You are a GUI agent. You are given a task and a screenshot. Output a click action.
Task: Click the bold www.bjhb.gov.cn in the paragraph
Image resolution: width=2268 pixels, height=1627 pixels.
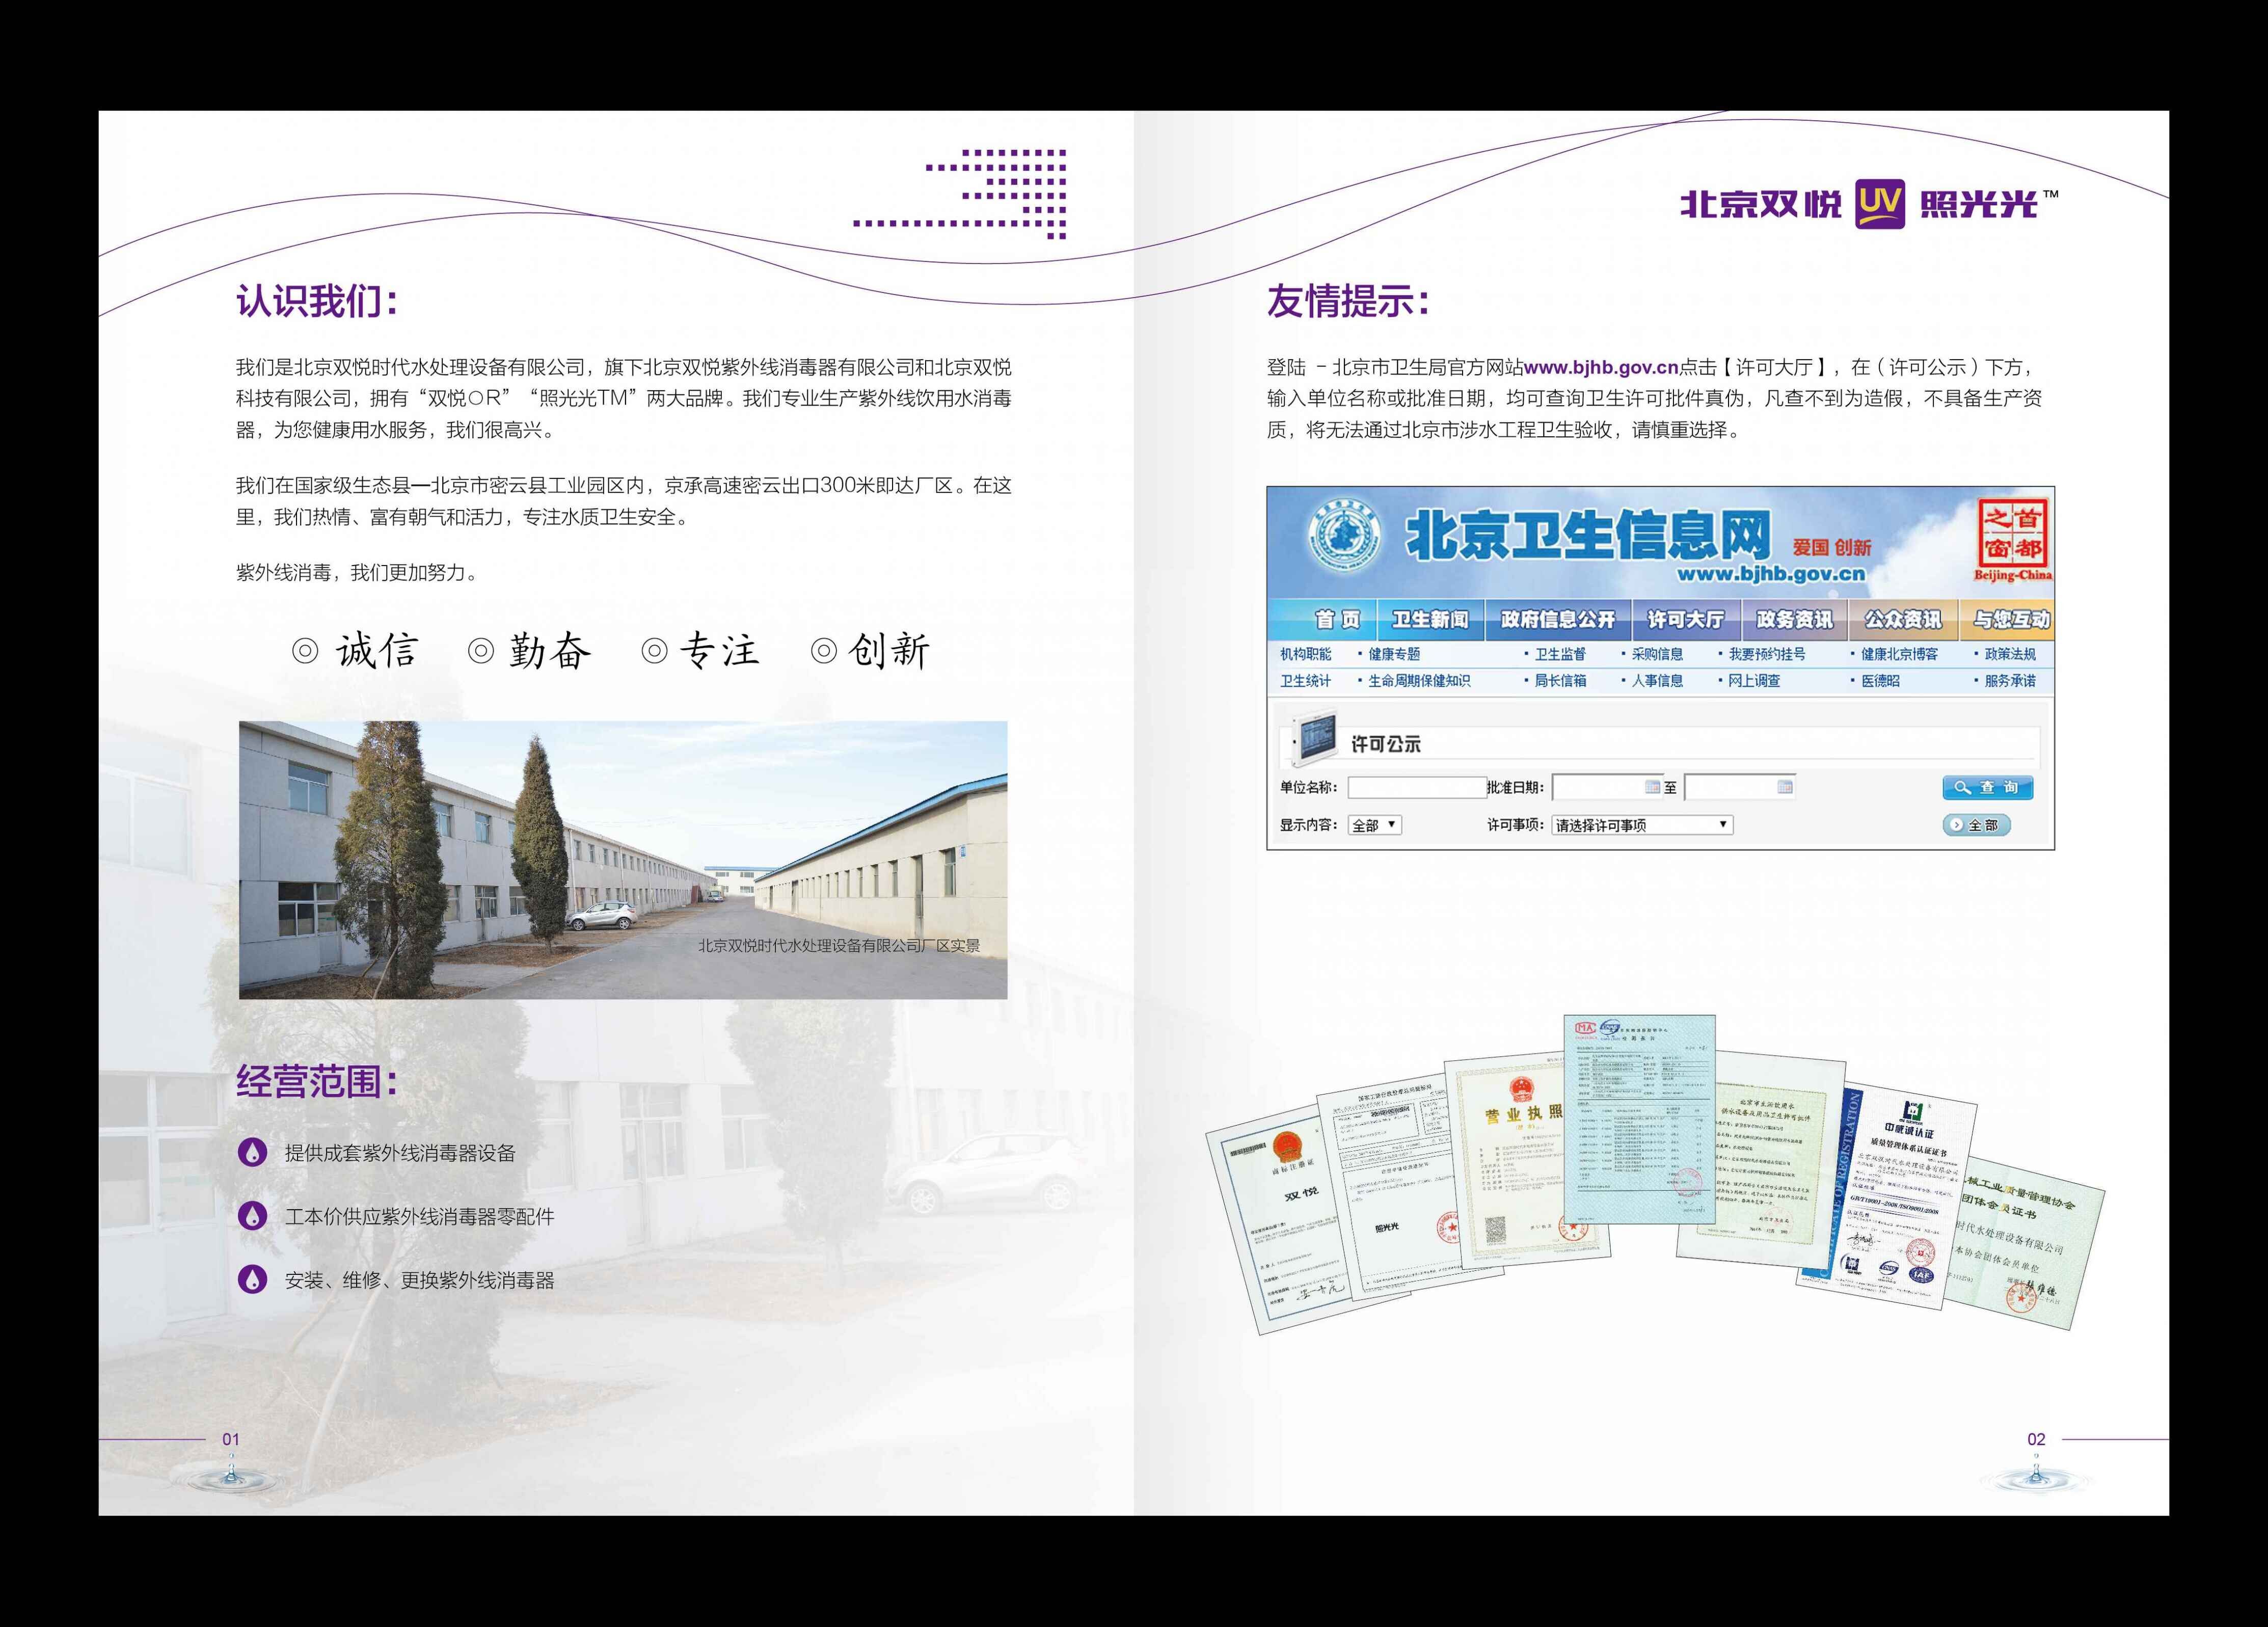(1601, 367)
